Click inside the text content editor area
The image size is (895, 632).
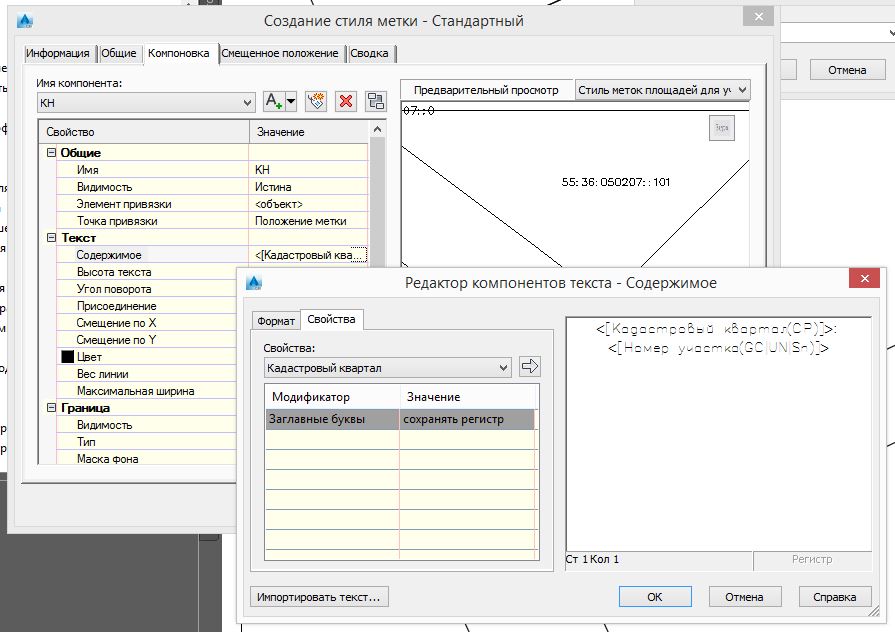(x=719, y=434)
